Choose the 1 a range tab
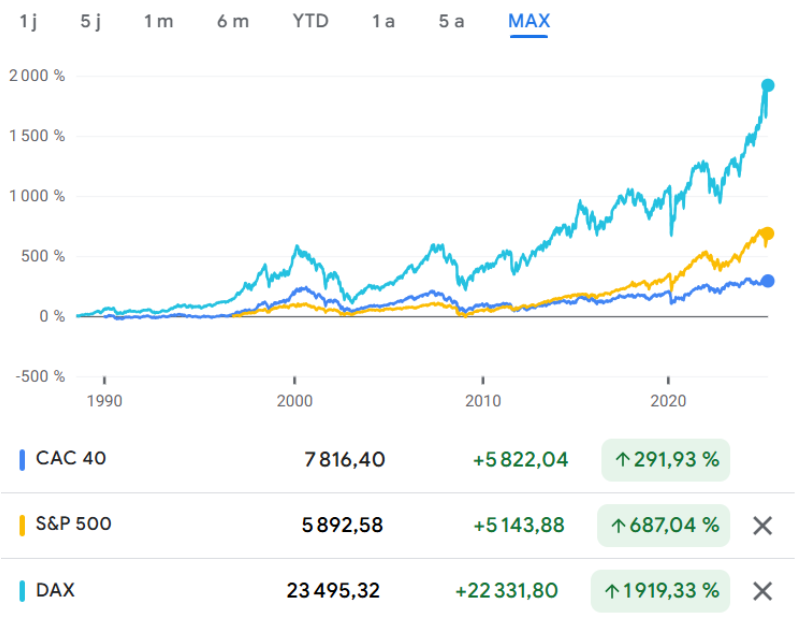The image size is (798, 617). 383,21
